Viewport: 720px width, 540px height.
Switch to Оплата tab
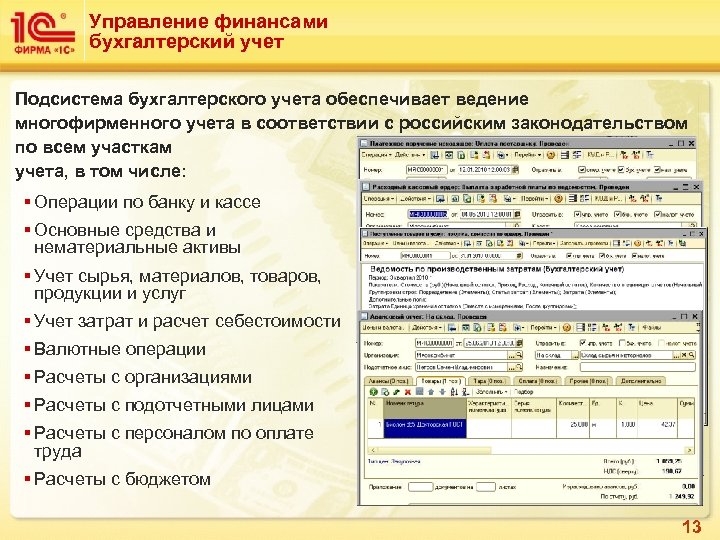point(537,381)
